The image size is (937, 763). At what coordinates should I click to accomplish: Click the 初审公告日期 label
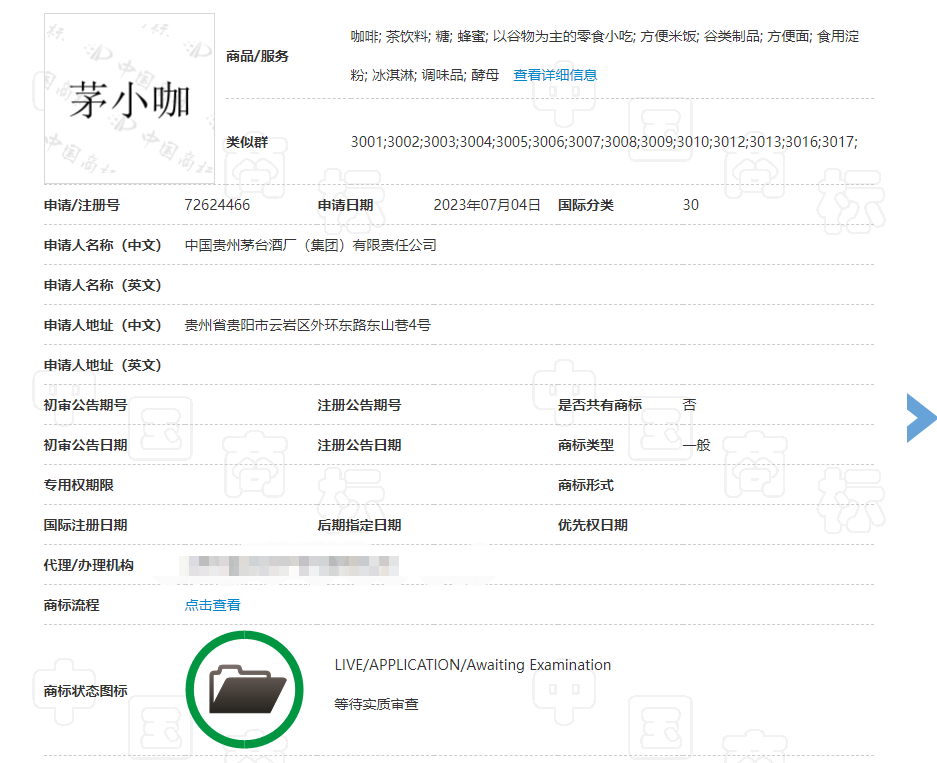point(85,445)
